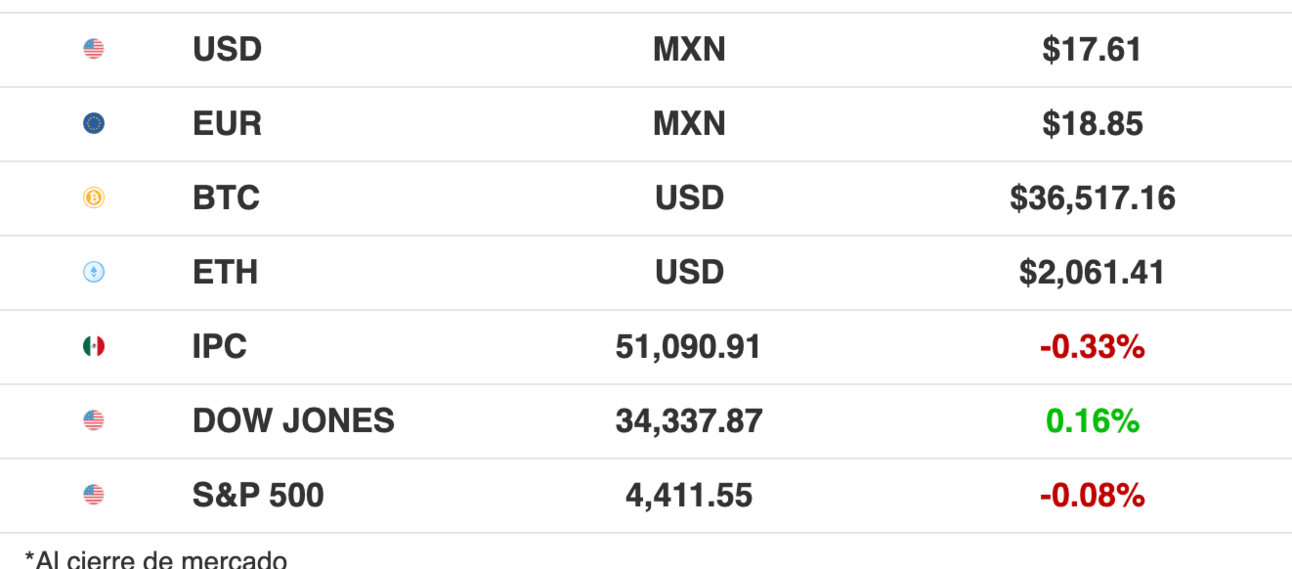Open the S&P 500 index label
1292x569 pixels.
258,495
